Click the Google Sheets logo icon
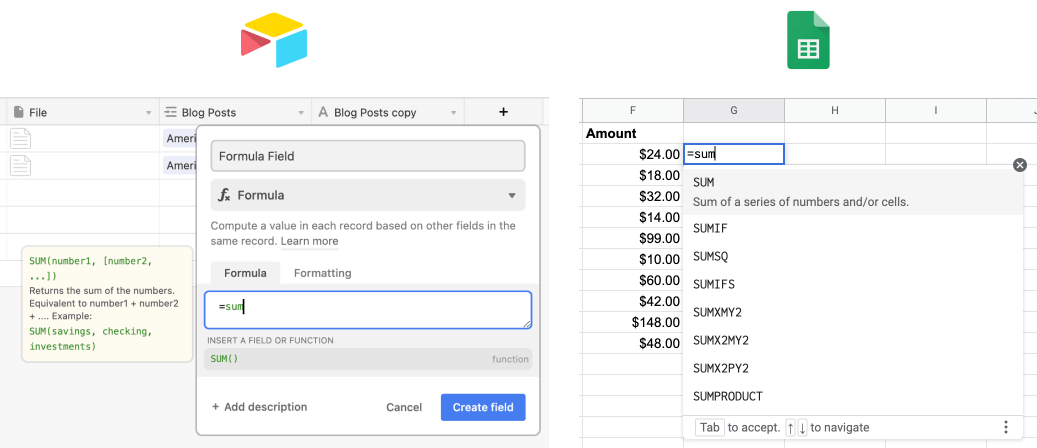The width and height of the screenshot is (1037, 448). [x=809, y=40]
